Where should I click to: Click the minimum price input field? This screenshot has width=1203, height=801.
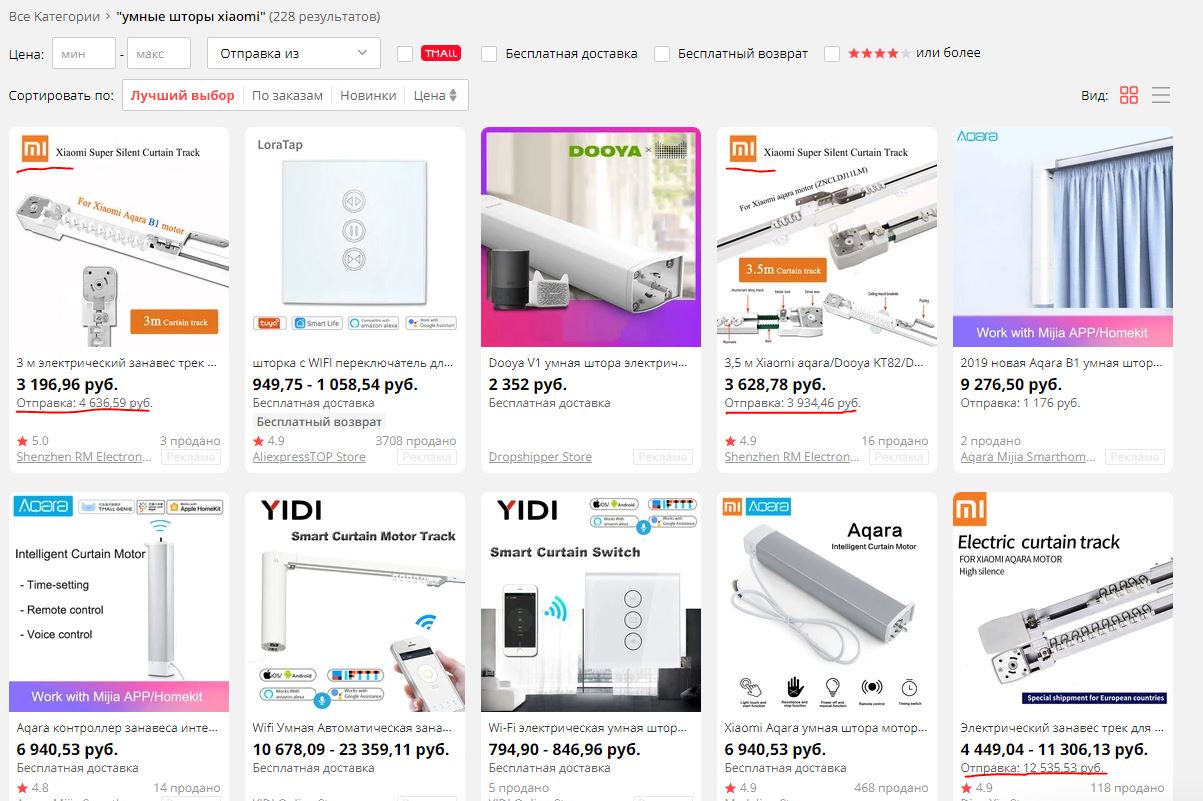click(84, 53)
